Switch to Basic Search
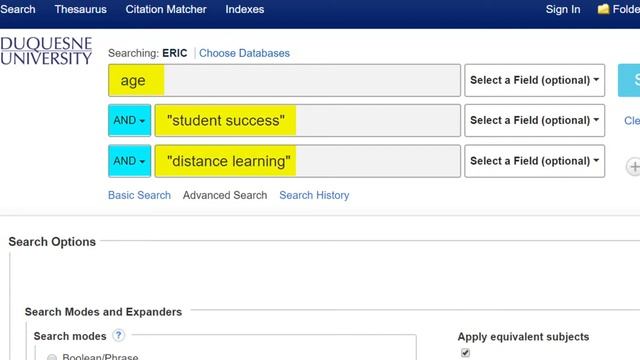 (x=139, y=195)
